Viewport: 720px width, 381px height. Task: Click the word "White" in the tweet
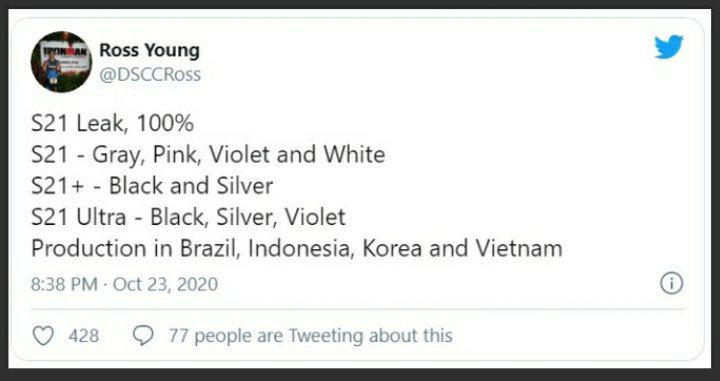[x=354, y=155]
